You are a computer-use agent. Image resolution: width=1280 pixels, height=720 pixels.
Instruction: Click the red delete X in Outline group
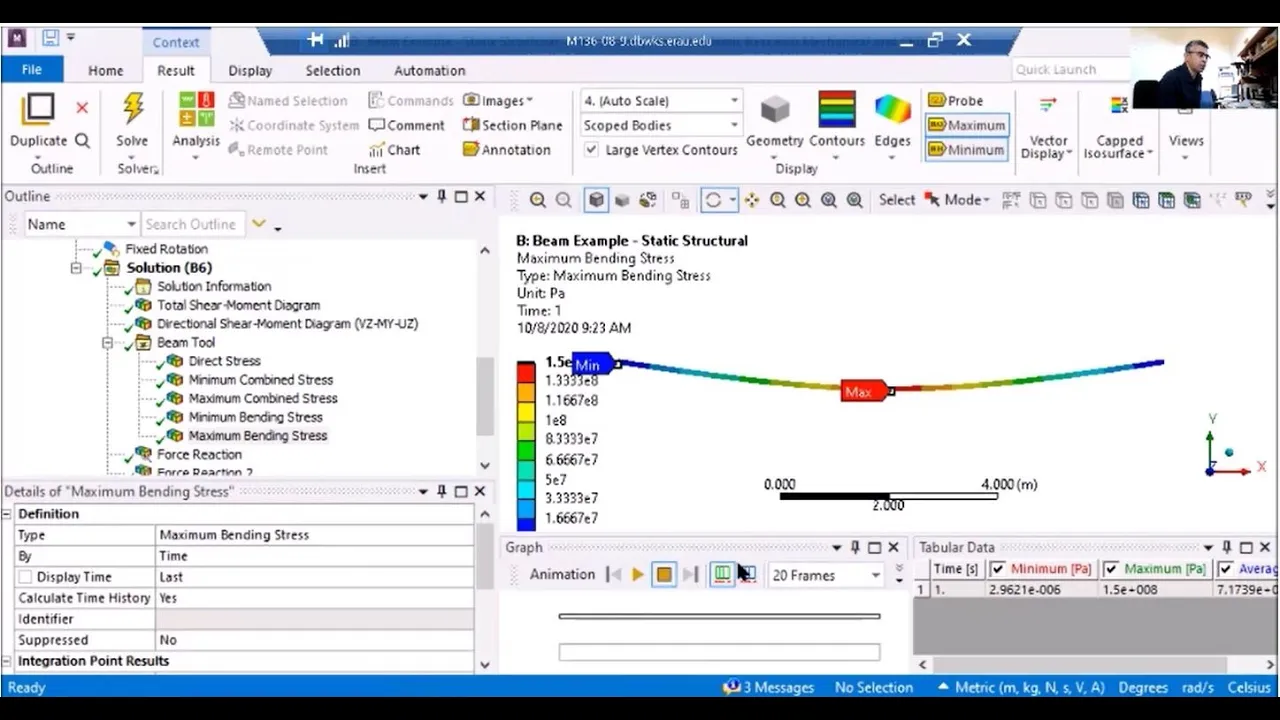coord(82,107)
